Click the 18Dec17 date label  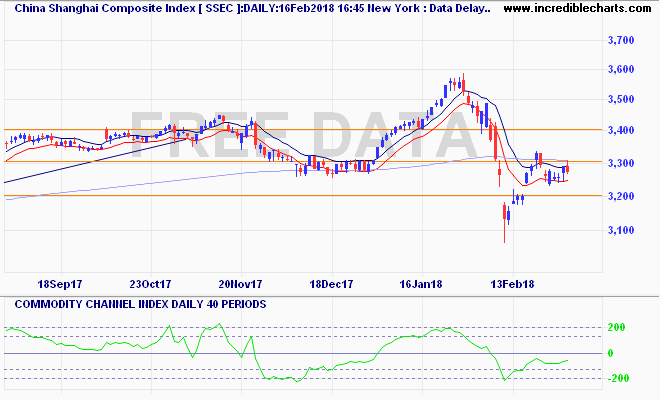tap(331, 284)
